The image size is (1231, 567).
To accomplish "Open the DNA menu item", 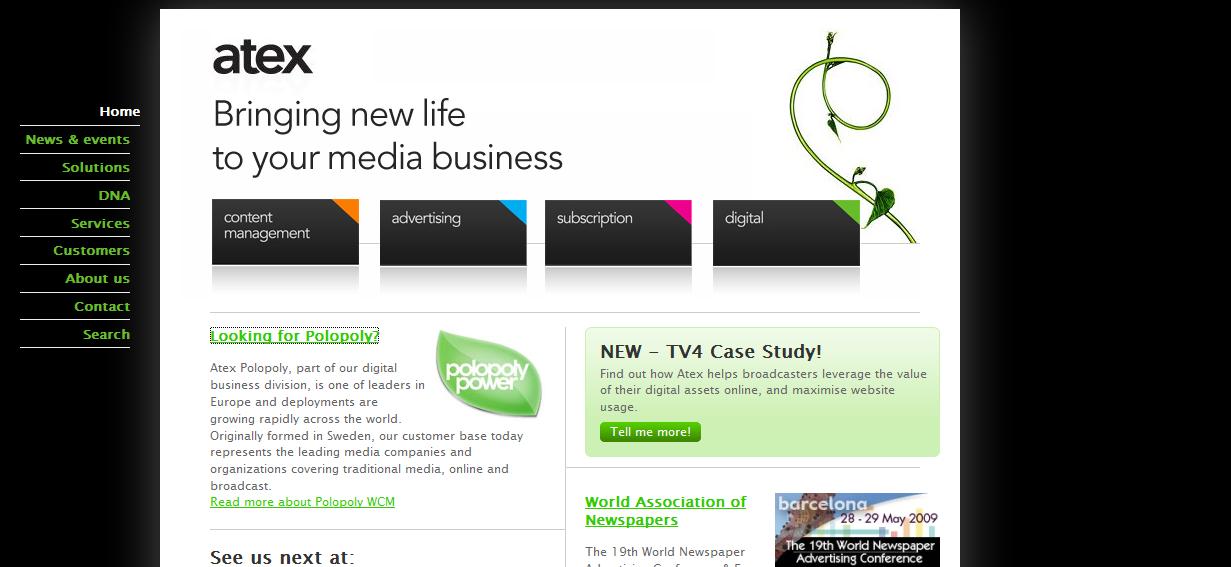I will (x=114, y=195).
